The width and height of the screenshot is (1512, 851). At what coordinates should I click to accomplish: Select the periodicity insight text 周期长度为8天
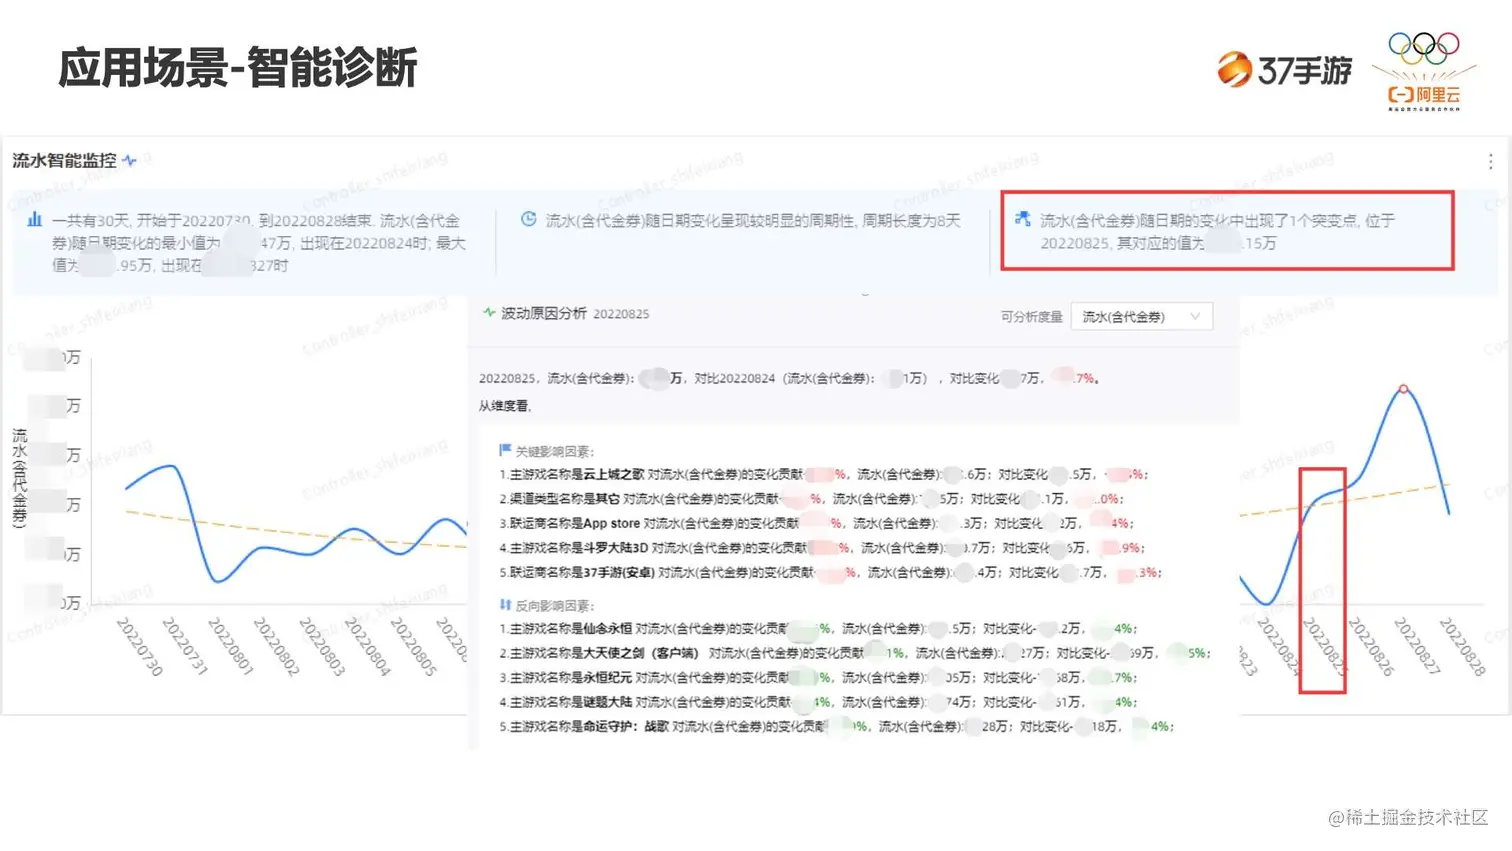click(911, 220)
